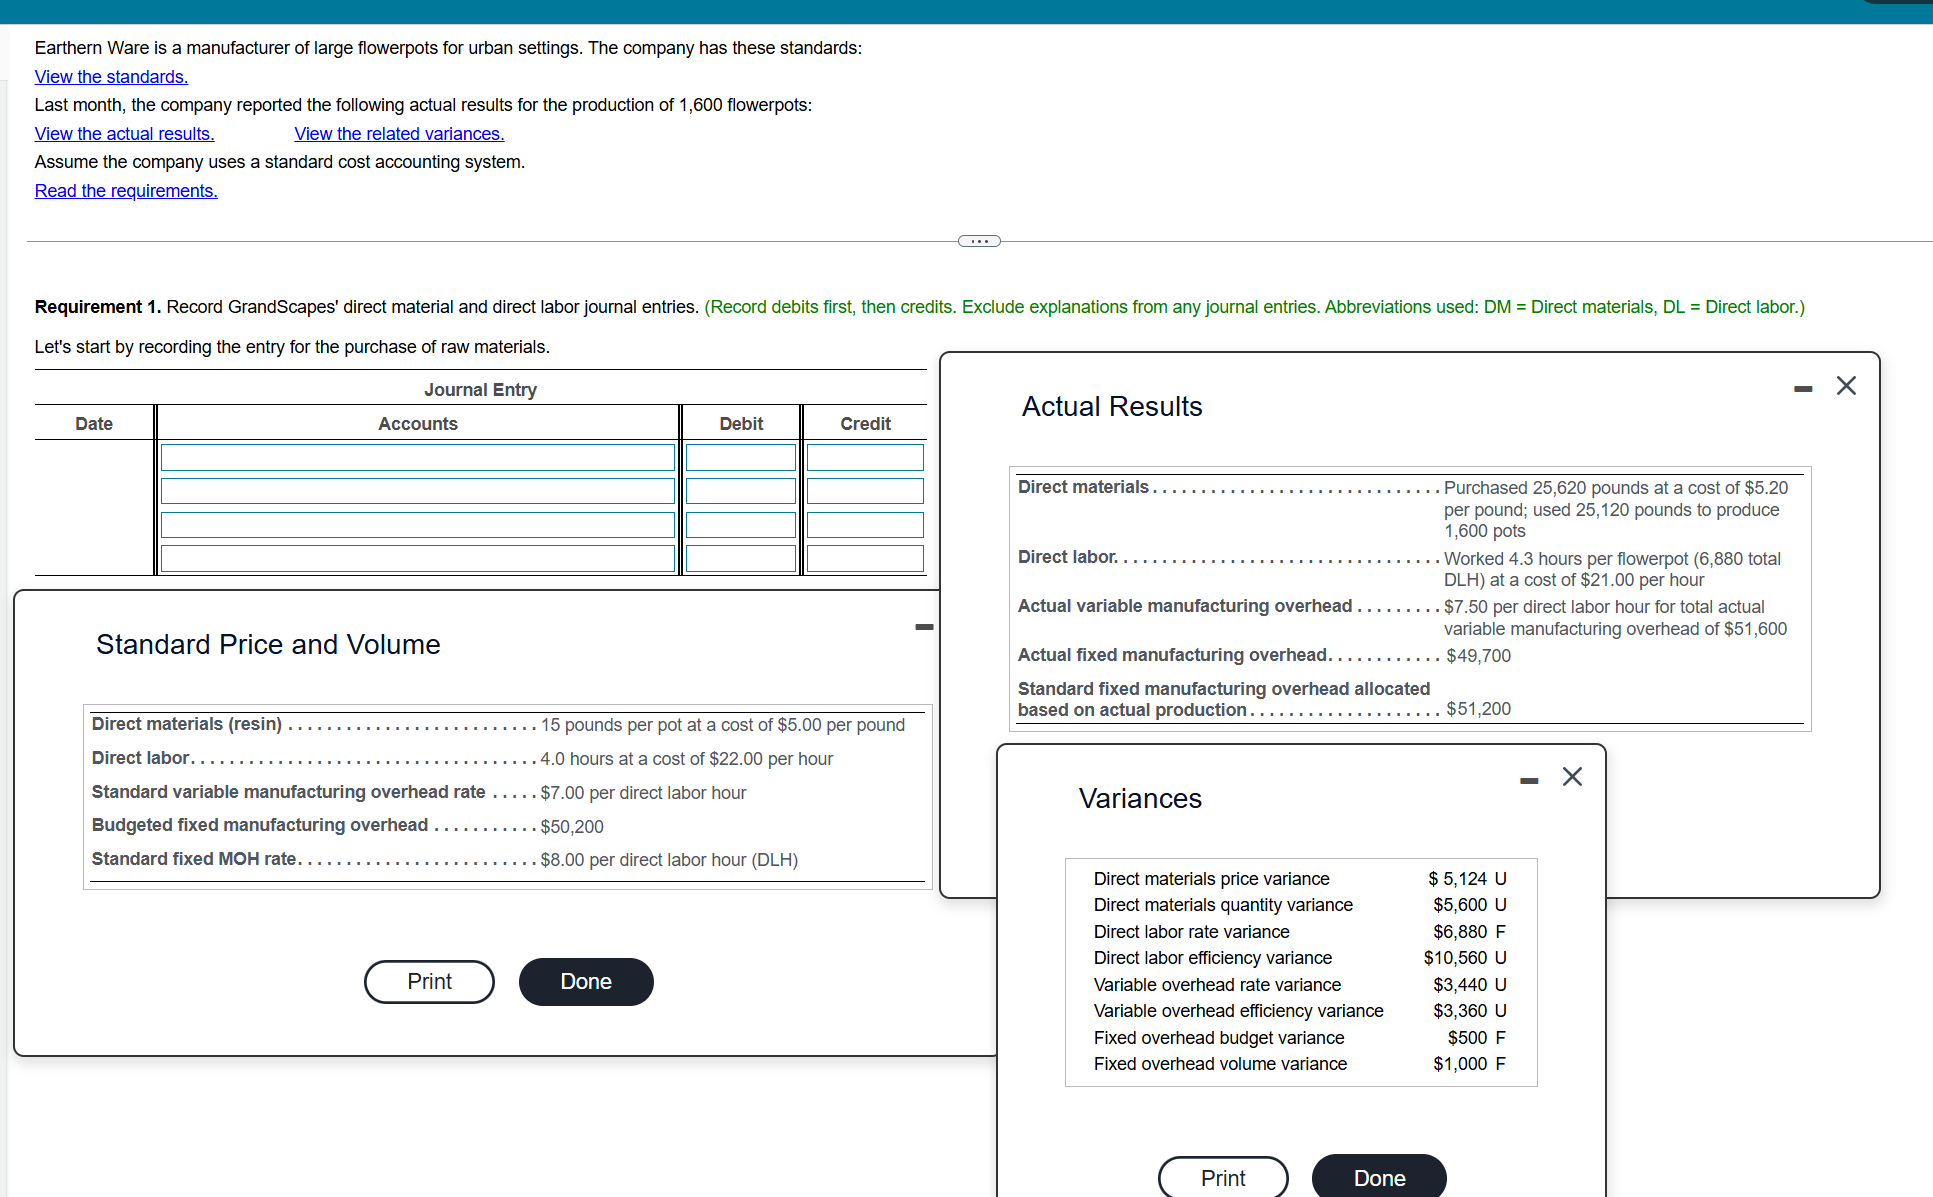This screenshot has width=1933, height=1197.
Task: Close the Actual Results popup
Action: [1846, 386]
